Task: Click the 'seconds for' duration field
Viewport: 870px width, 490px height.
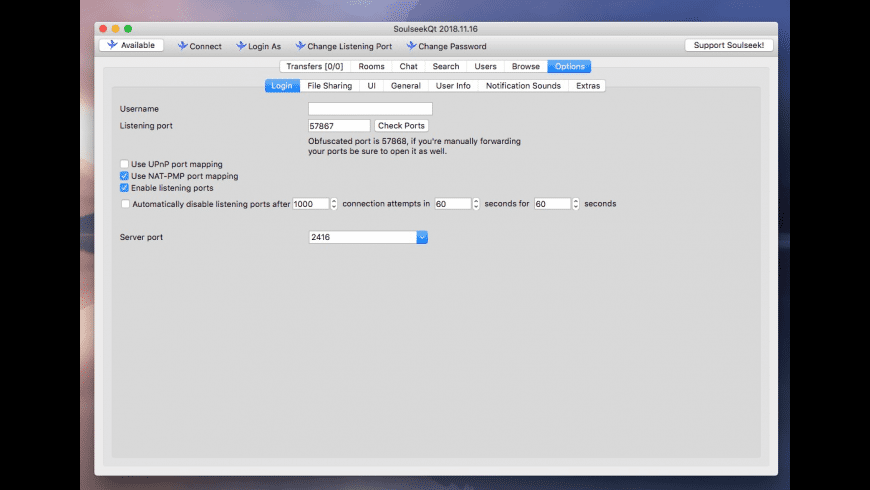Action: (552, 204)
